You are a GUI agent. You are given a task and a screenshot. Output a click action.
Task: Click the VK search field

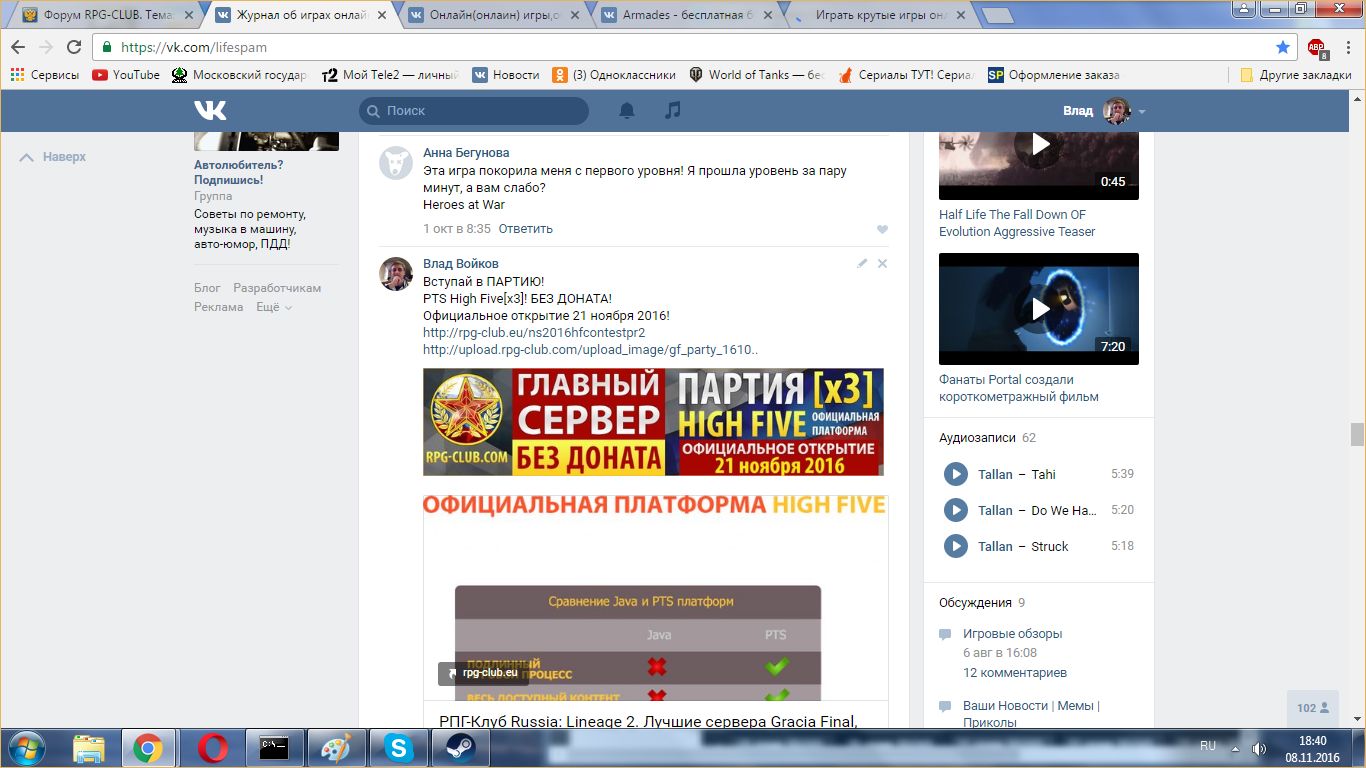(x=474, y=111)
